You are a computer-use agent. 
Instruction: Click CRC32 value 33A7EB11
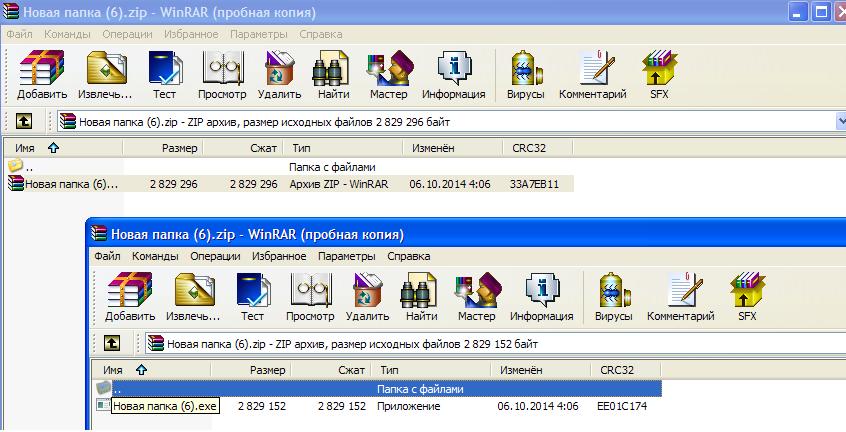tap(534, 184)
